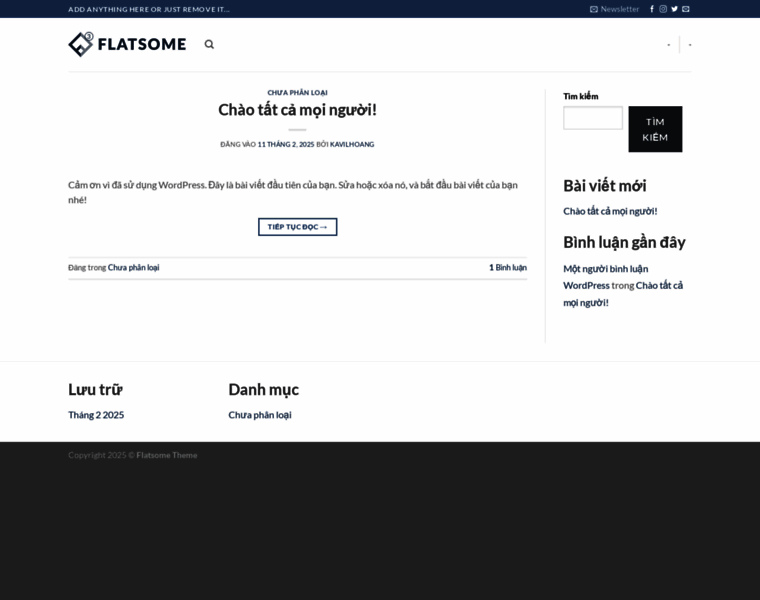The height and width of the screenshot is (600, 760).
Task: Open the post title 'Chào tất cả mọi người!'
Action: pyautogui.click(x=297, y=109)
